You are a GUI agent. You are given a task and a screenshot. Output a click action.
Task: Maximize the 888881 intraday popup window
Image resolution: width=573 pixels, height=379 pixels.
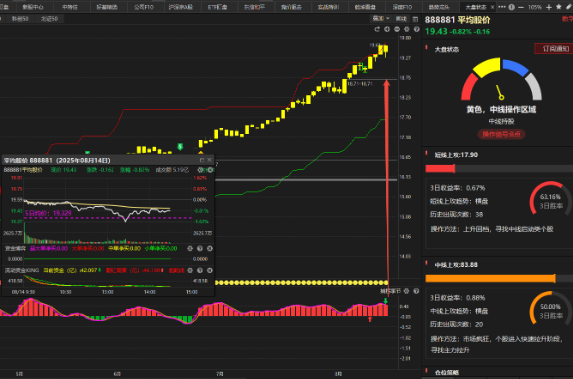(x=202, y=160)
